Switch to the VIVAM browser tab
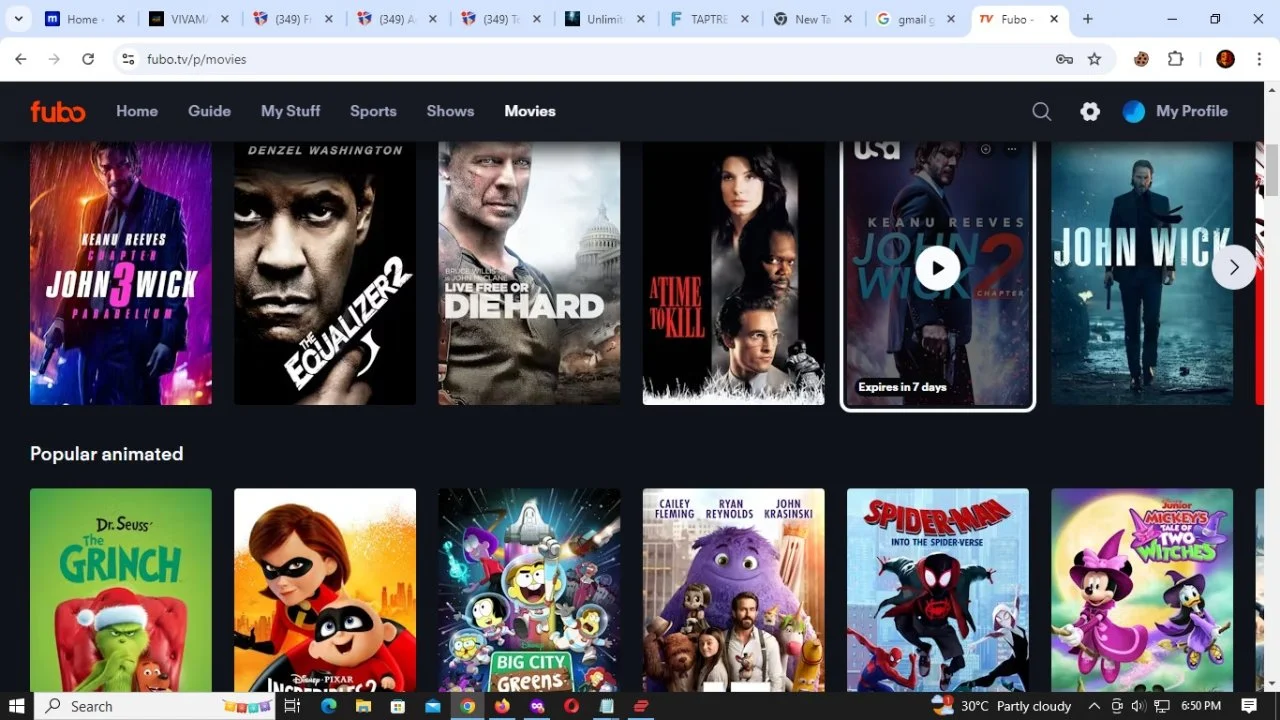The height and width of the screenshot is (720, 1280). click(187, 19)
